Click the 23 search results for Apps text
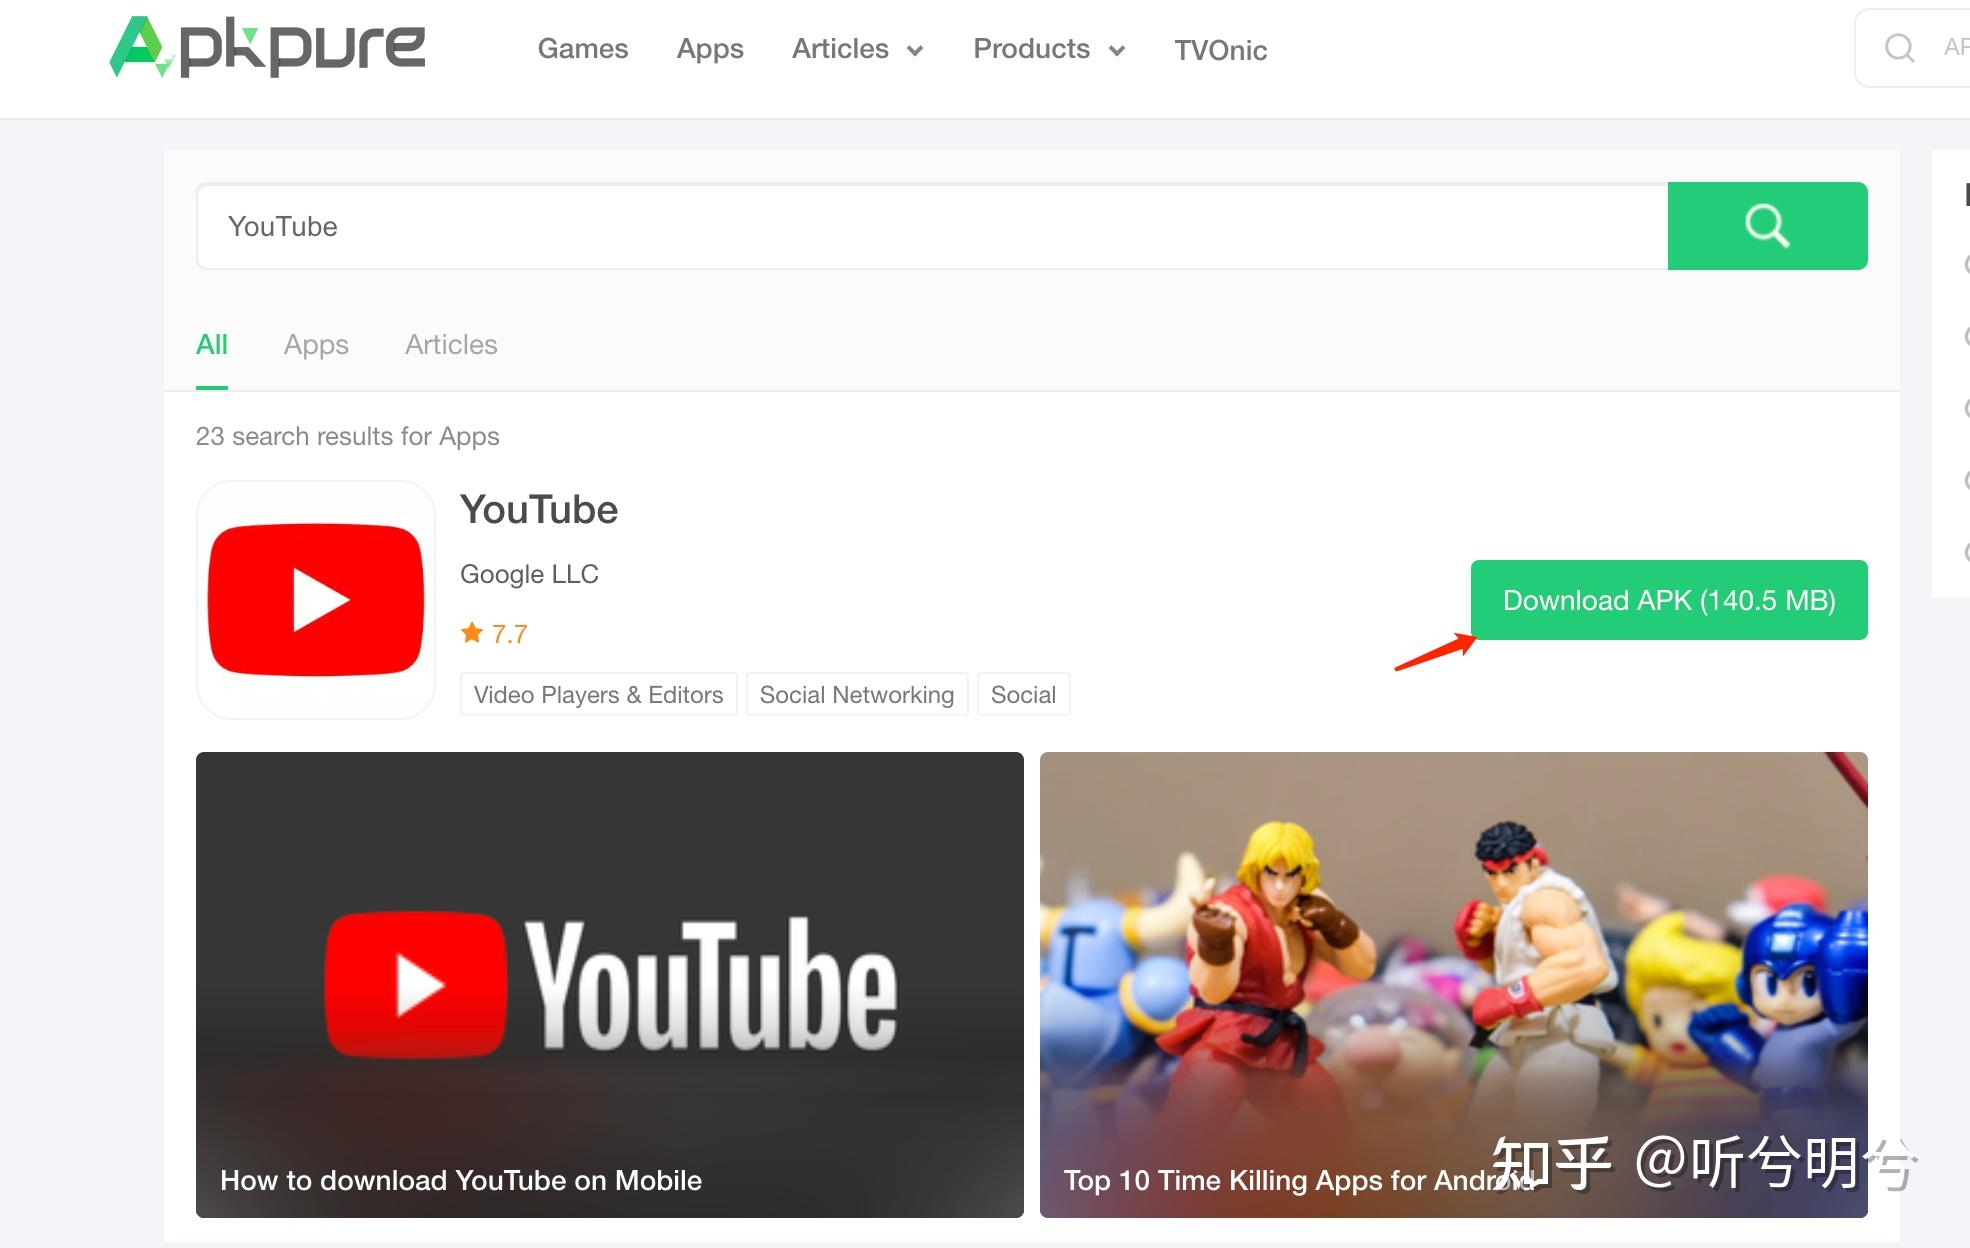 tap(347, 436)
